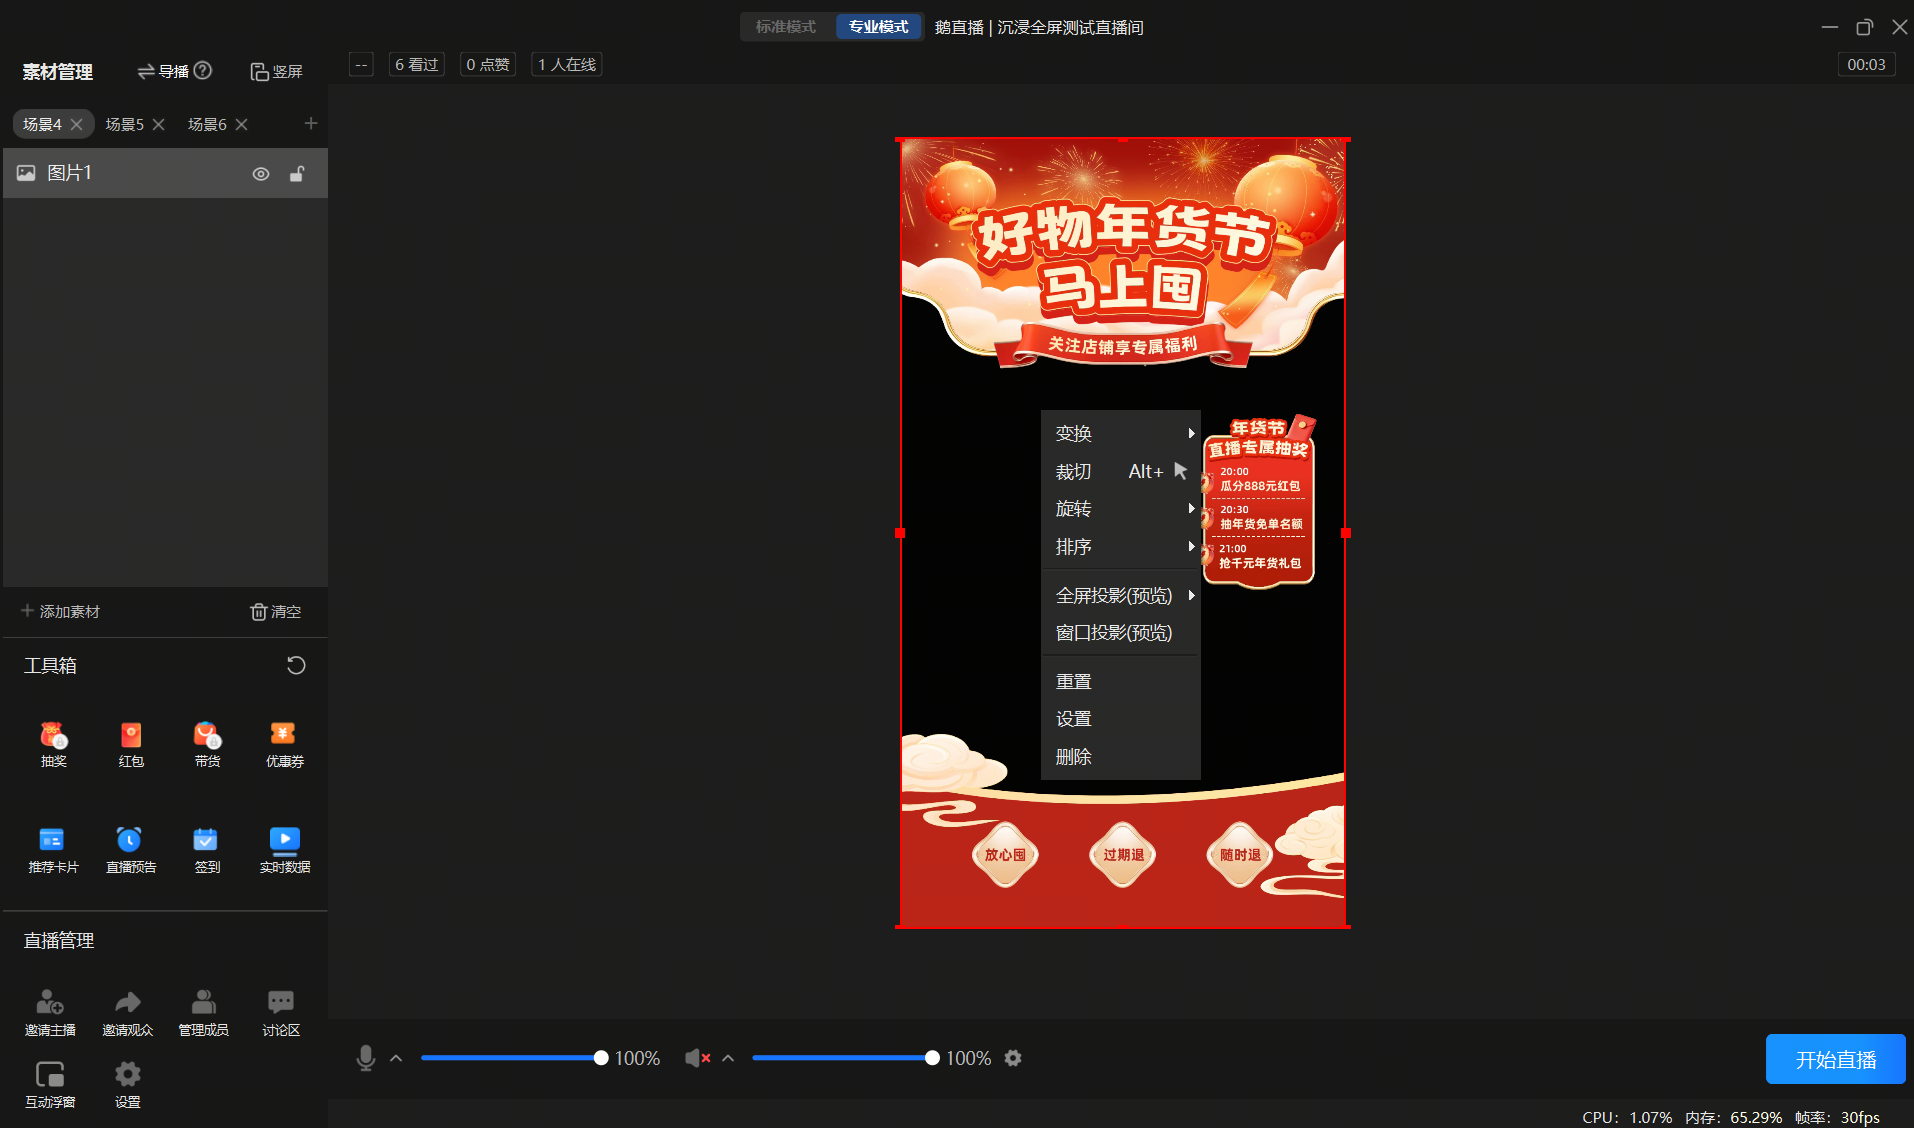Click the microphone volume slider handle

[x=601, y=1058]
